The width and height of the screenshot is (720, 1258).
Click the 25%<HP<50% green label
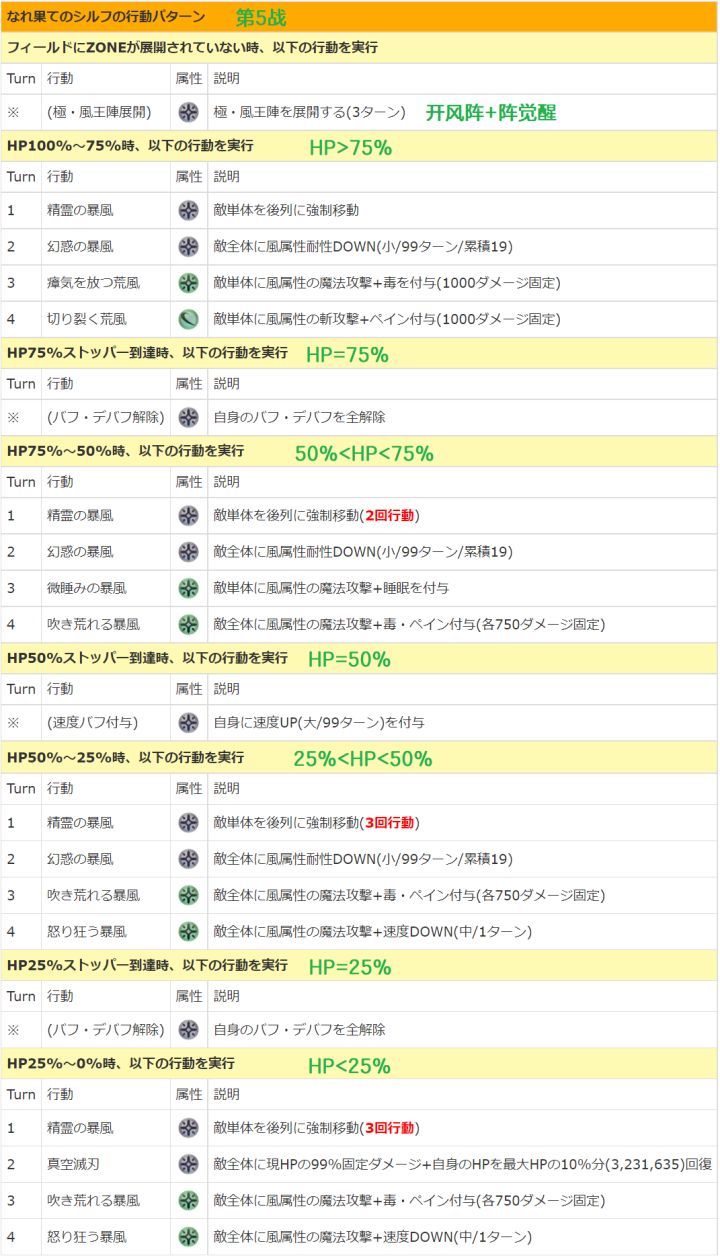tap(363, 759)
